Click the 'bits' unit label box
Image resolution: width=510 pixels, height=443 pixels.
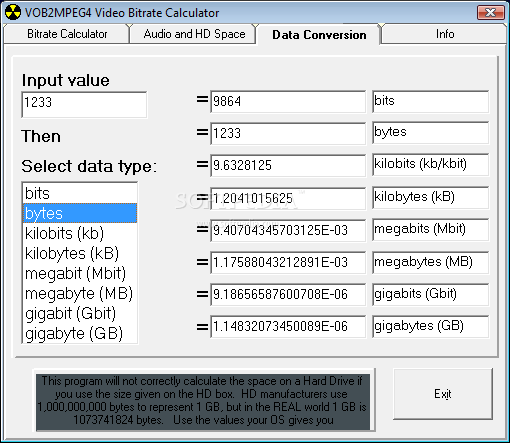(430, 101)
